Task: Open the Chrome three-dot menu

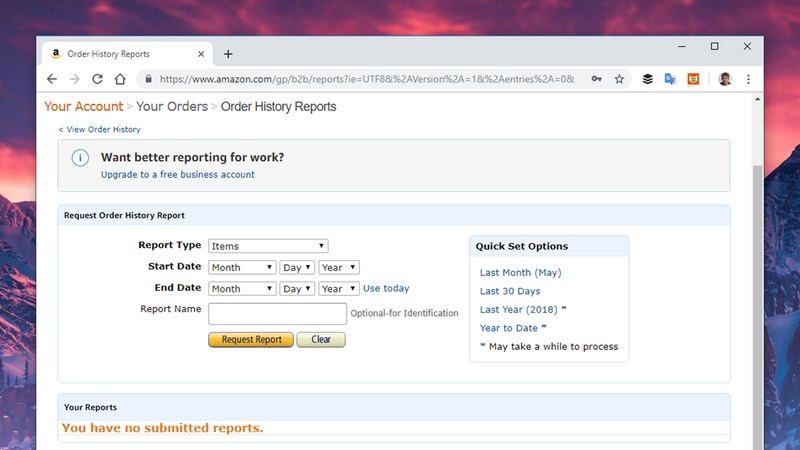Action: click(x=748, y=79)
